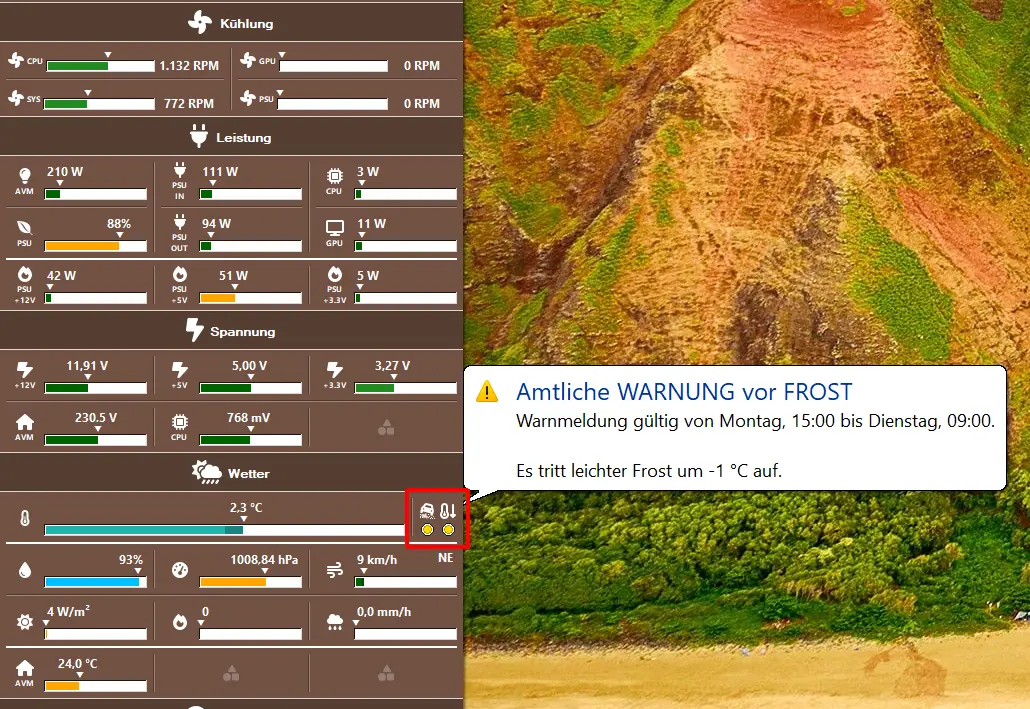Click the PSU +5V 51 W bar
Viewport: 1030px width, 709px height.
click(250, 298)
